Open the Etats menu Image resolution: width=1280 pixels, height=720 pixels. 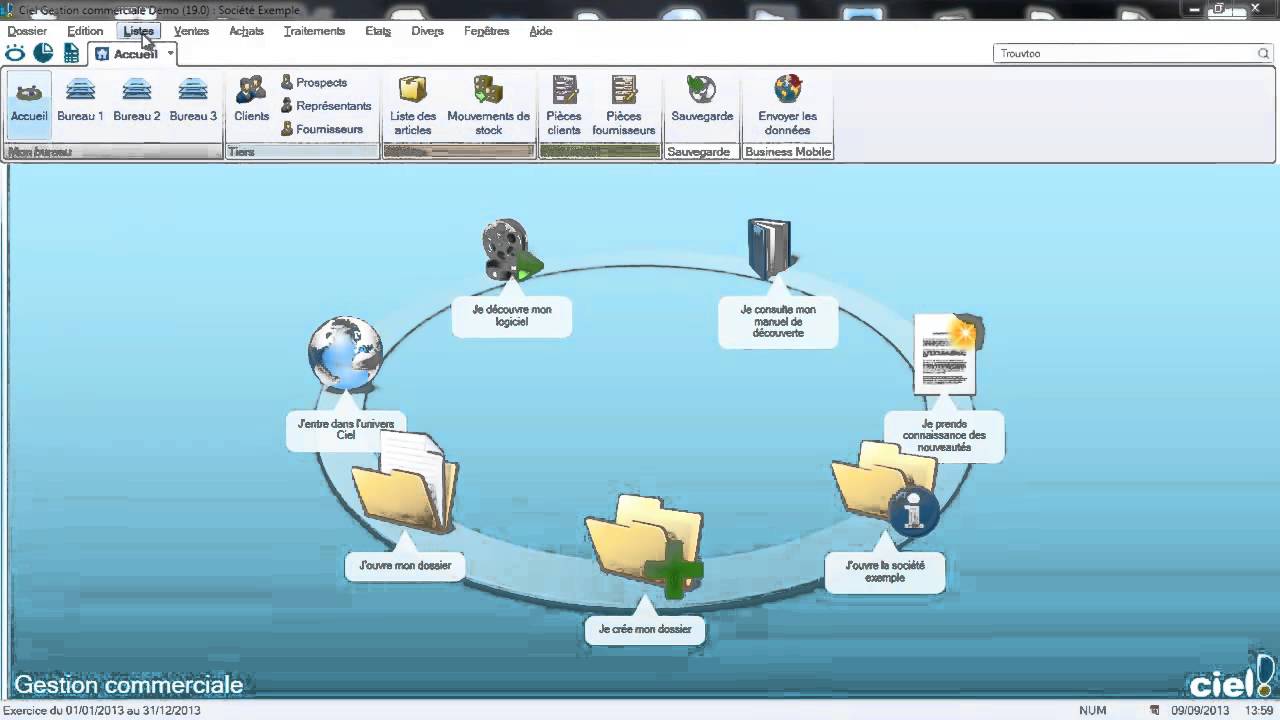click(x=378, y=31)
